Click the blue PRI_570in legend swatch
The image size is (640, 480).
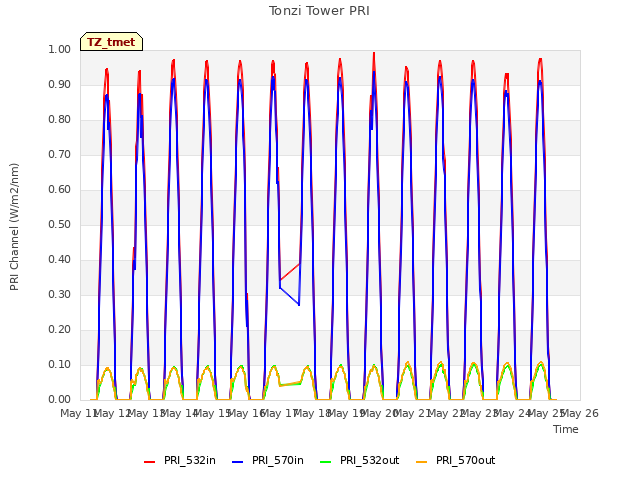click(x=238, y=462)
